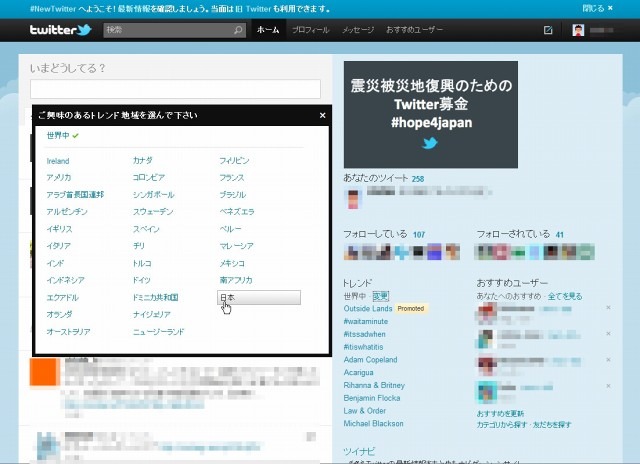Choose 日本 as trend region

point(259,297)
